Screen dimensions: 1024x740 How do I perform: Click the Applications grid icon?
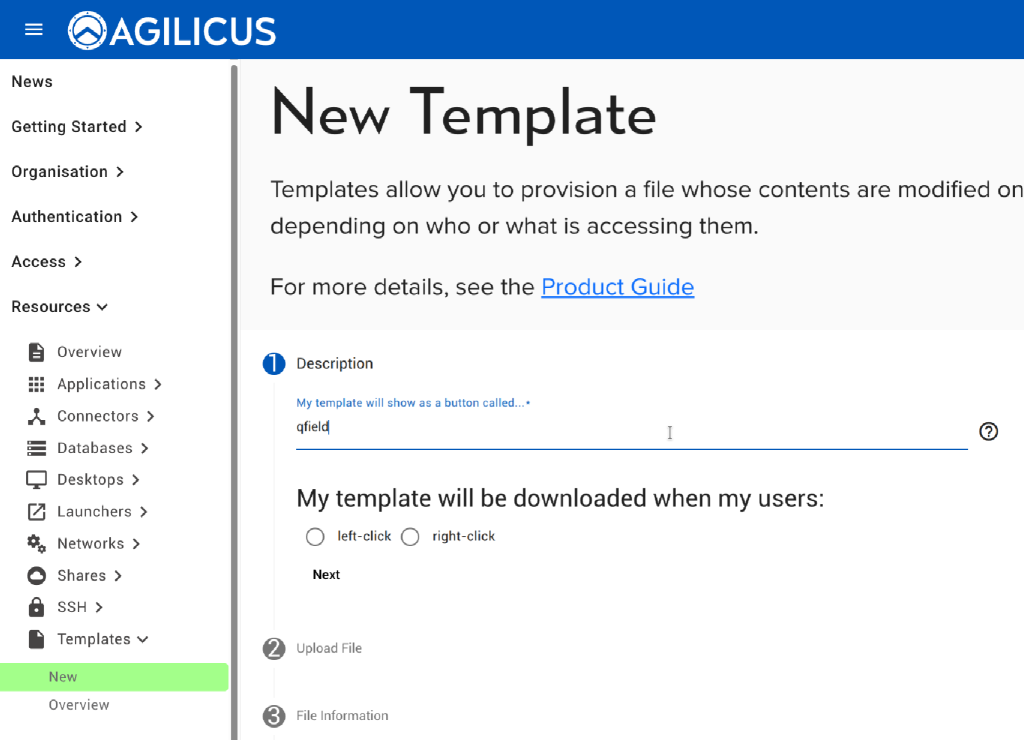[37, 384]
